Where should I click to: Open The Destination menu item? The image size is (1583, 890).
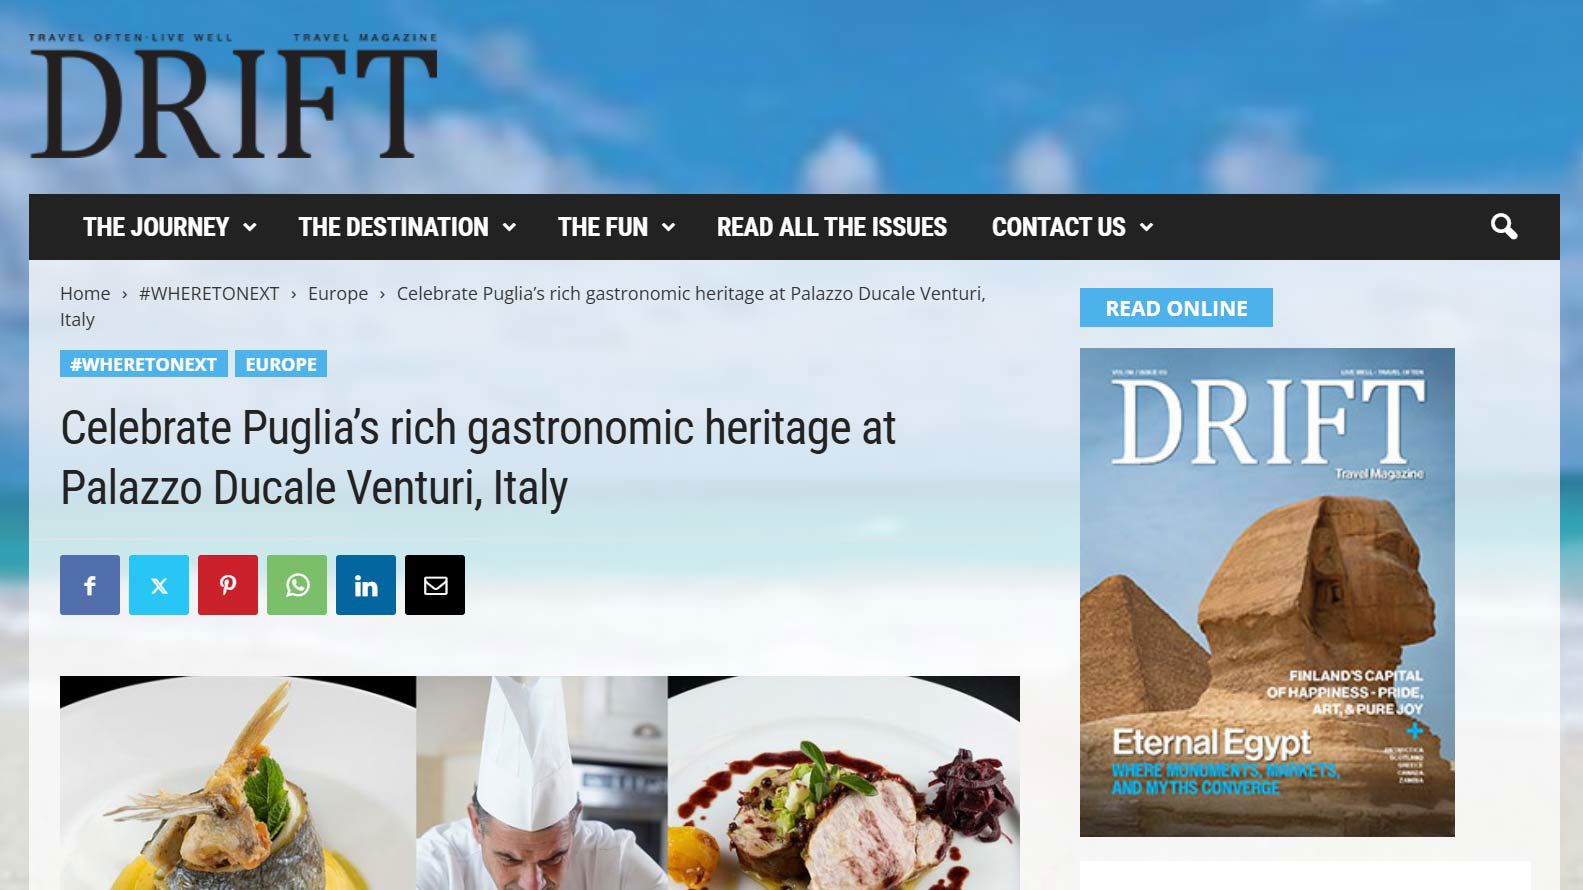coord(393,227)
